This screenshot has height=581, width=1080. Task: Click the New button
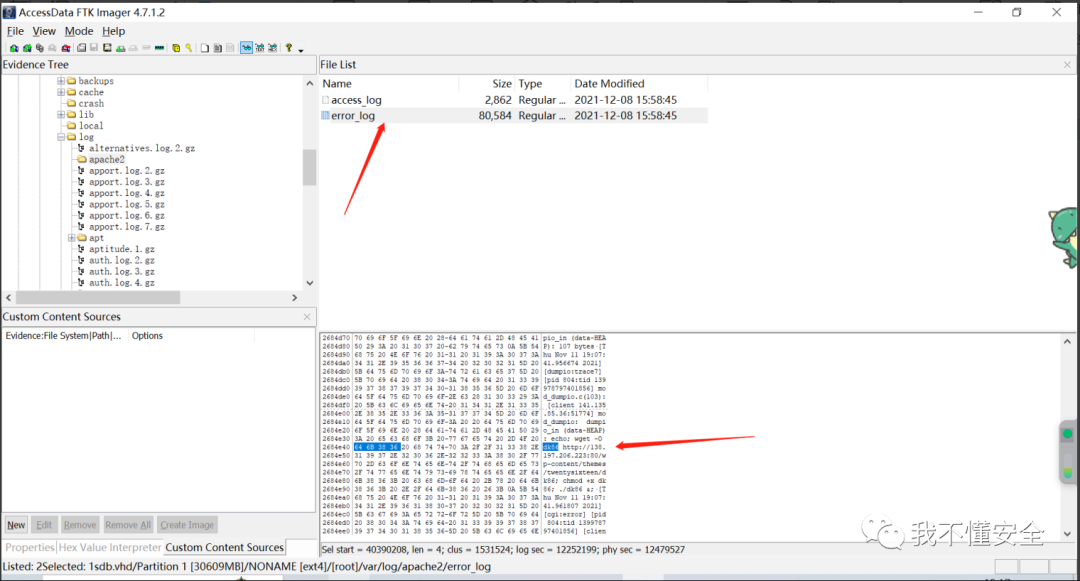tap(16, 525)
